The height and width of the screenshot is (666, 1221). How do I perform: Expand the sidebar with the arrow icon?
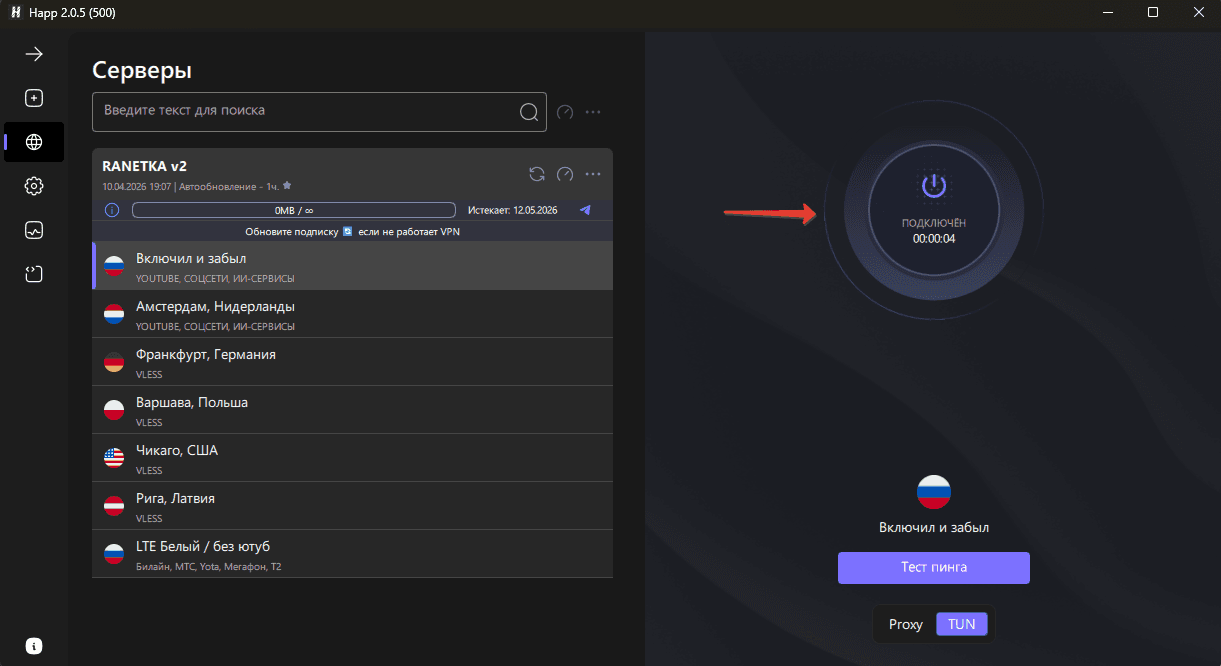pyautogui.click(x=34, y=54)
